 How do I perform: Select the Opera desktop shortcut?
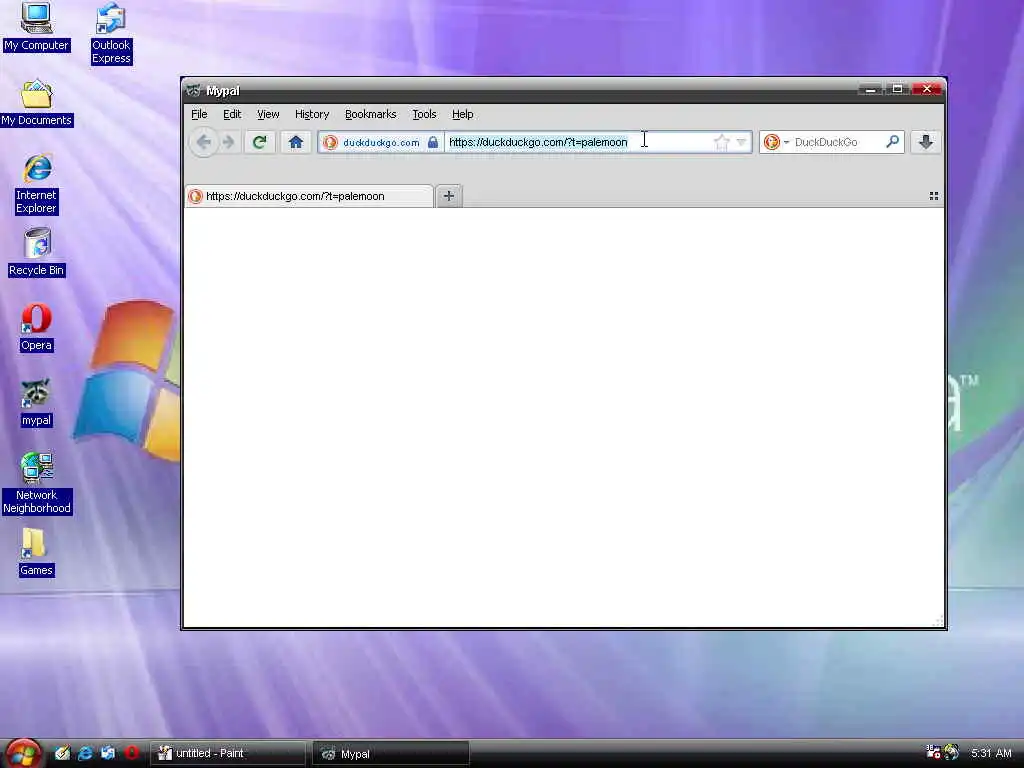coord(37,328)
